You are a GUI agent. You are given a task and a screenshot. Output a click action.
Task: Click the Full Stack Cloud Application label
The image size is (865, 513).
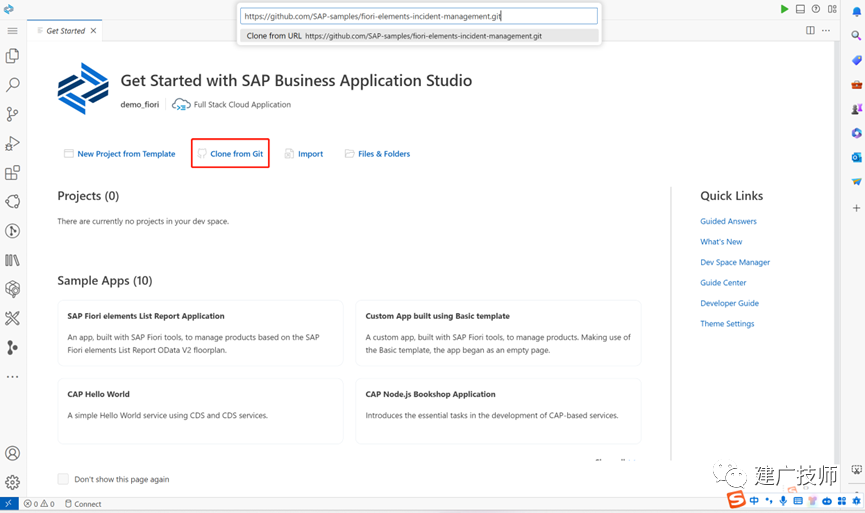pyautogui.click(x=242, y=104)
